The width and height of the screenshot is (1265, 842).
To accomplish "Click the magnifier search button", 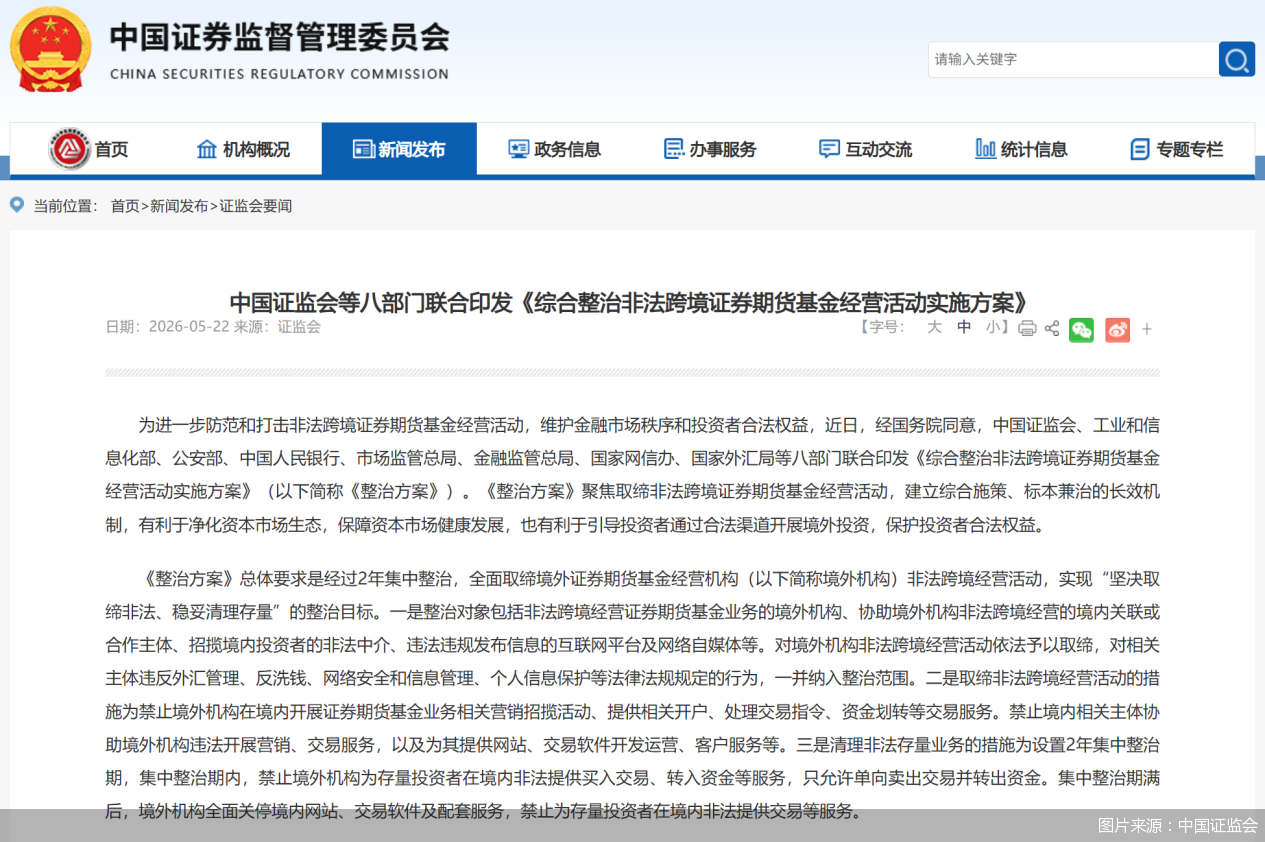I will (x=1236, y=59).
